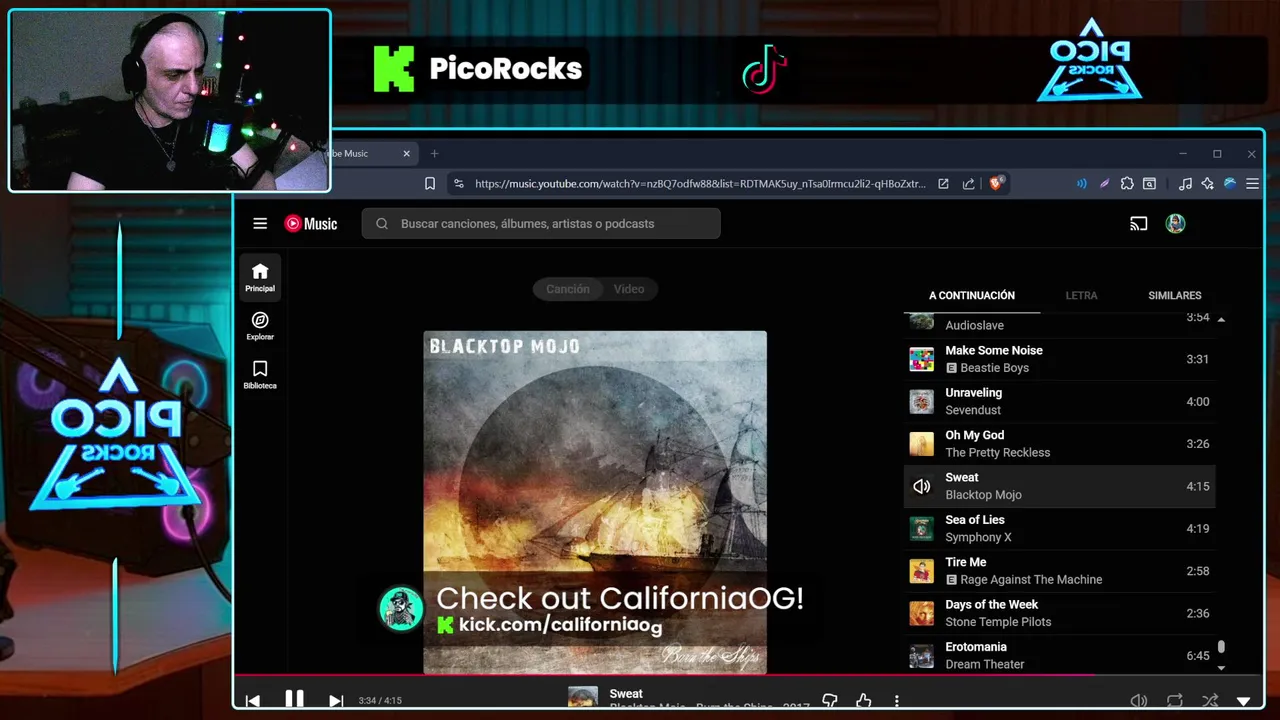Switch to Video mode

[629, 289]
